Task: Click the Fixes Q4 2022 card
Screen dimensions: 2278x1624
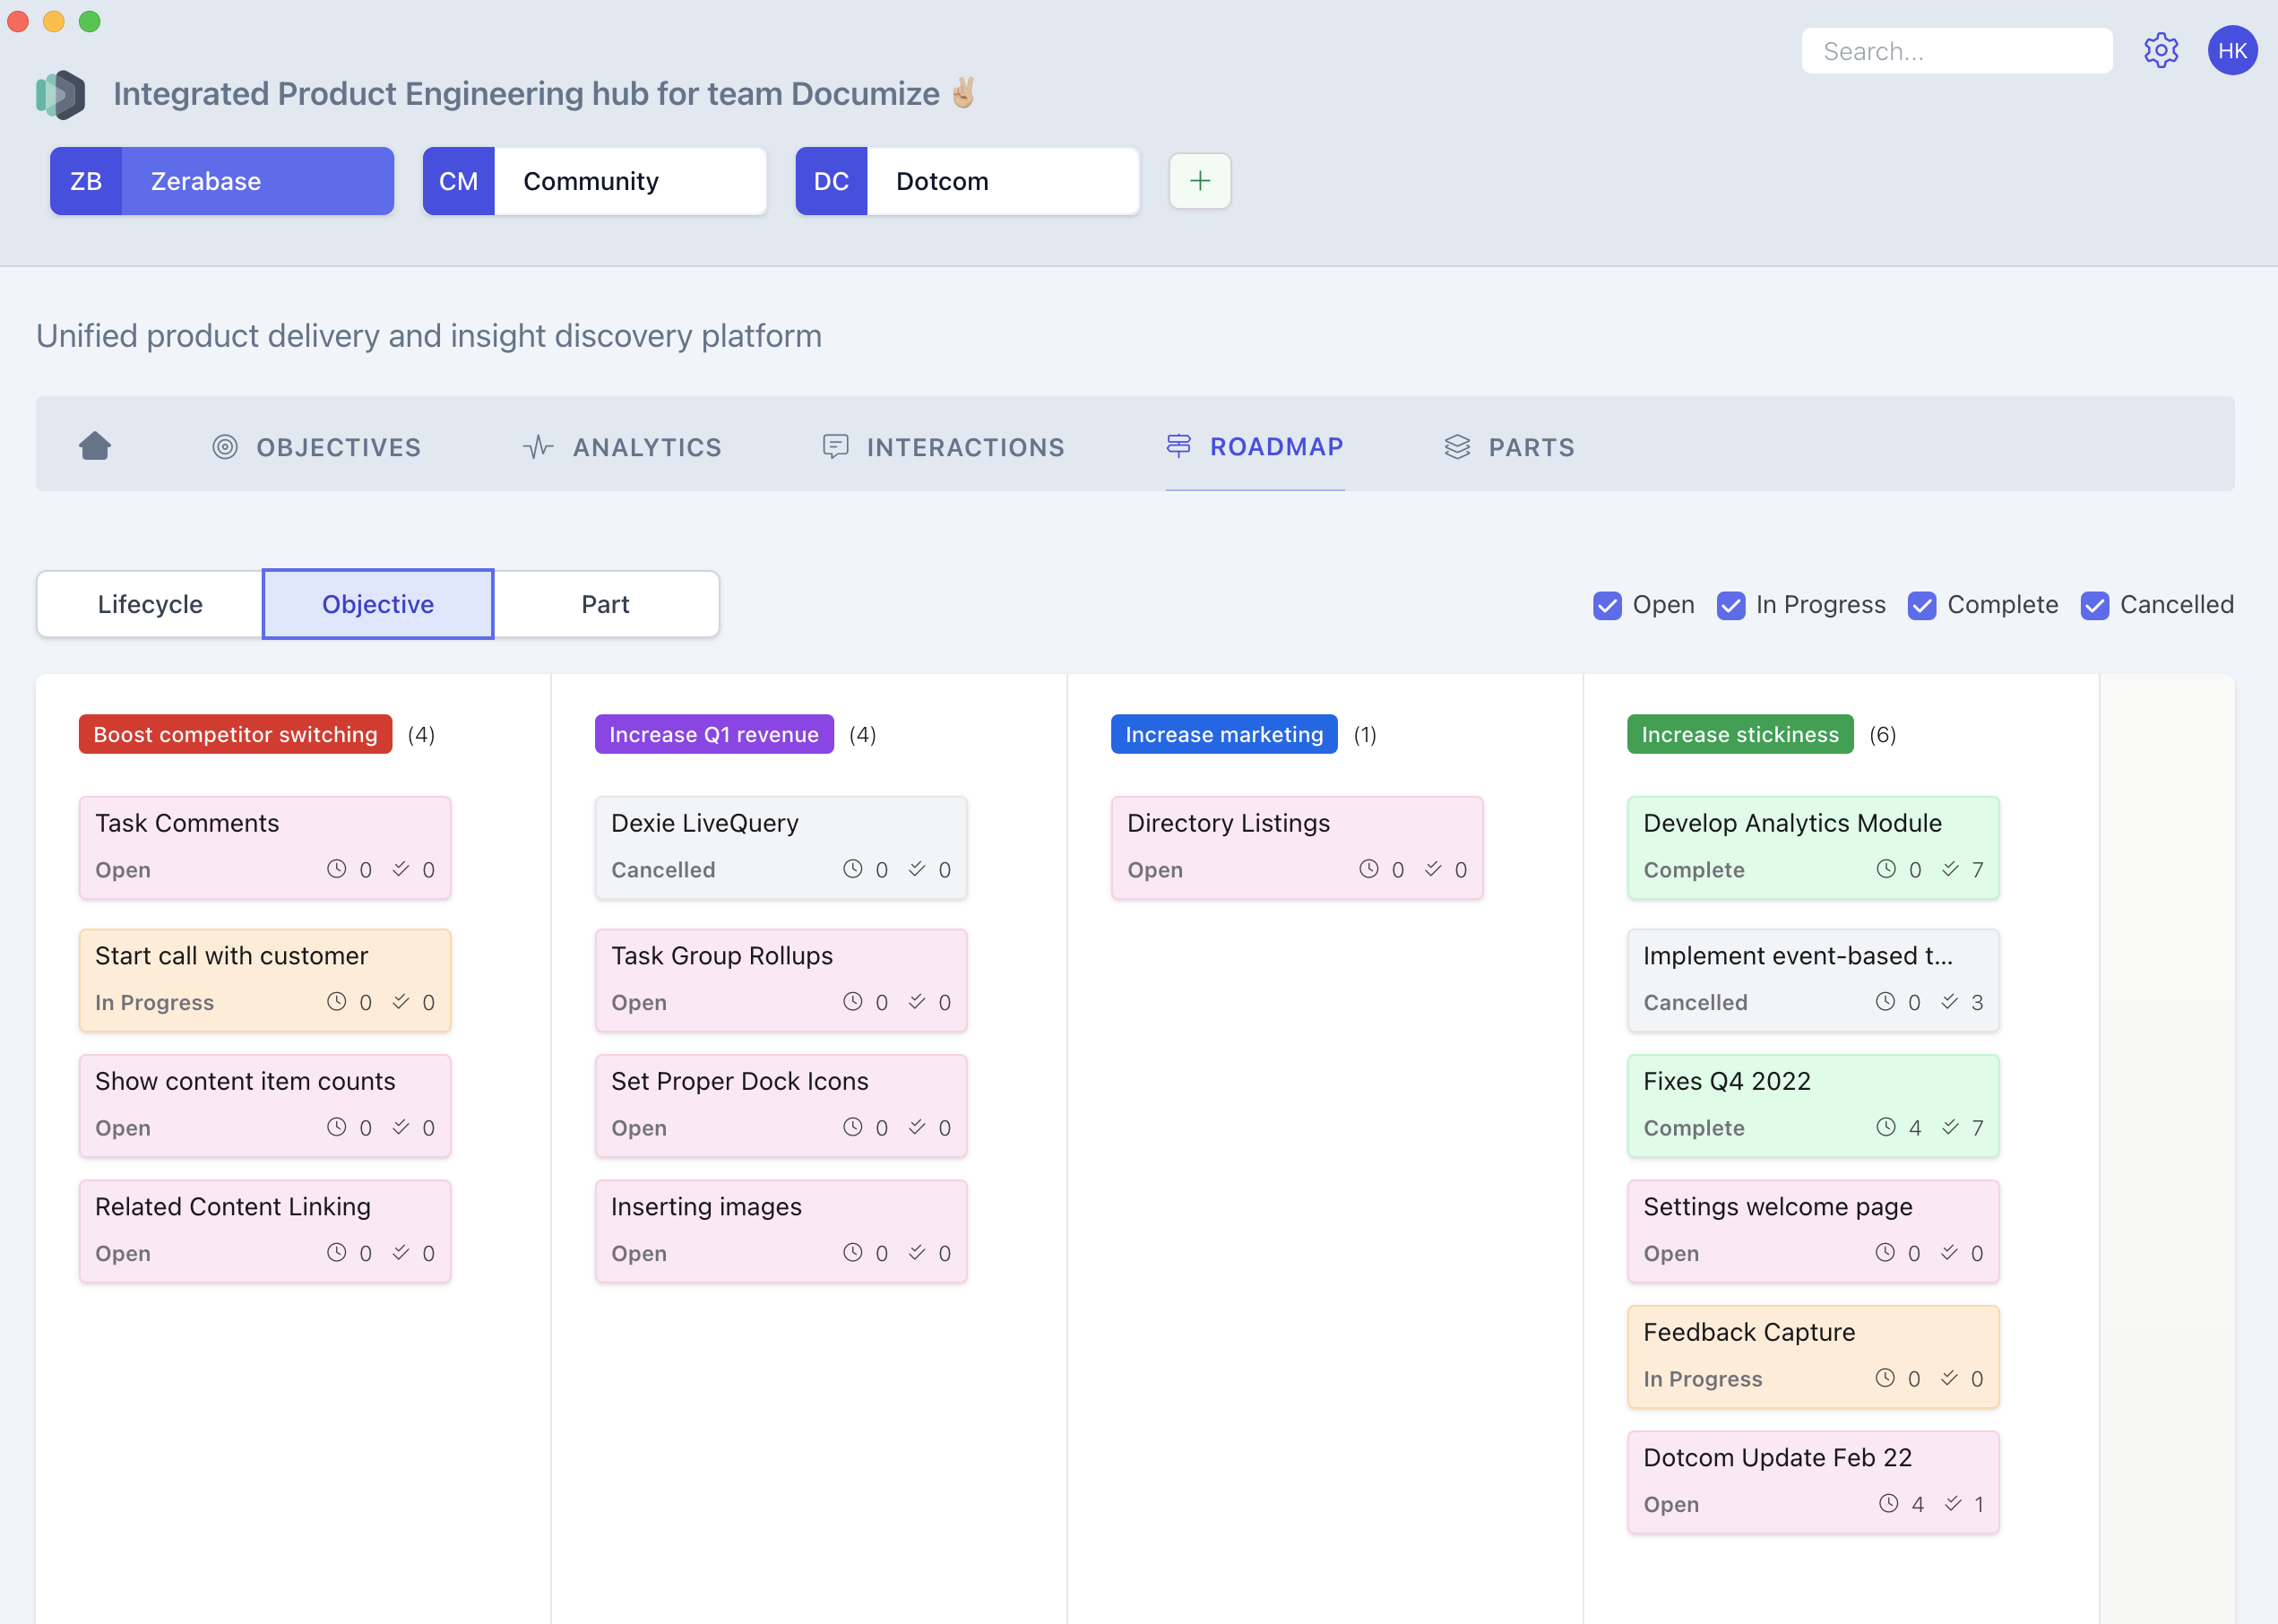Action: [1810, 1102]
